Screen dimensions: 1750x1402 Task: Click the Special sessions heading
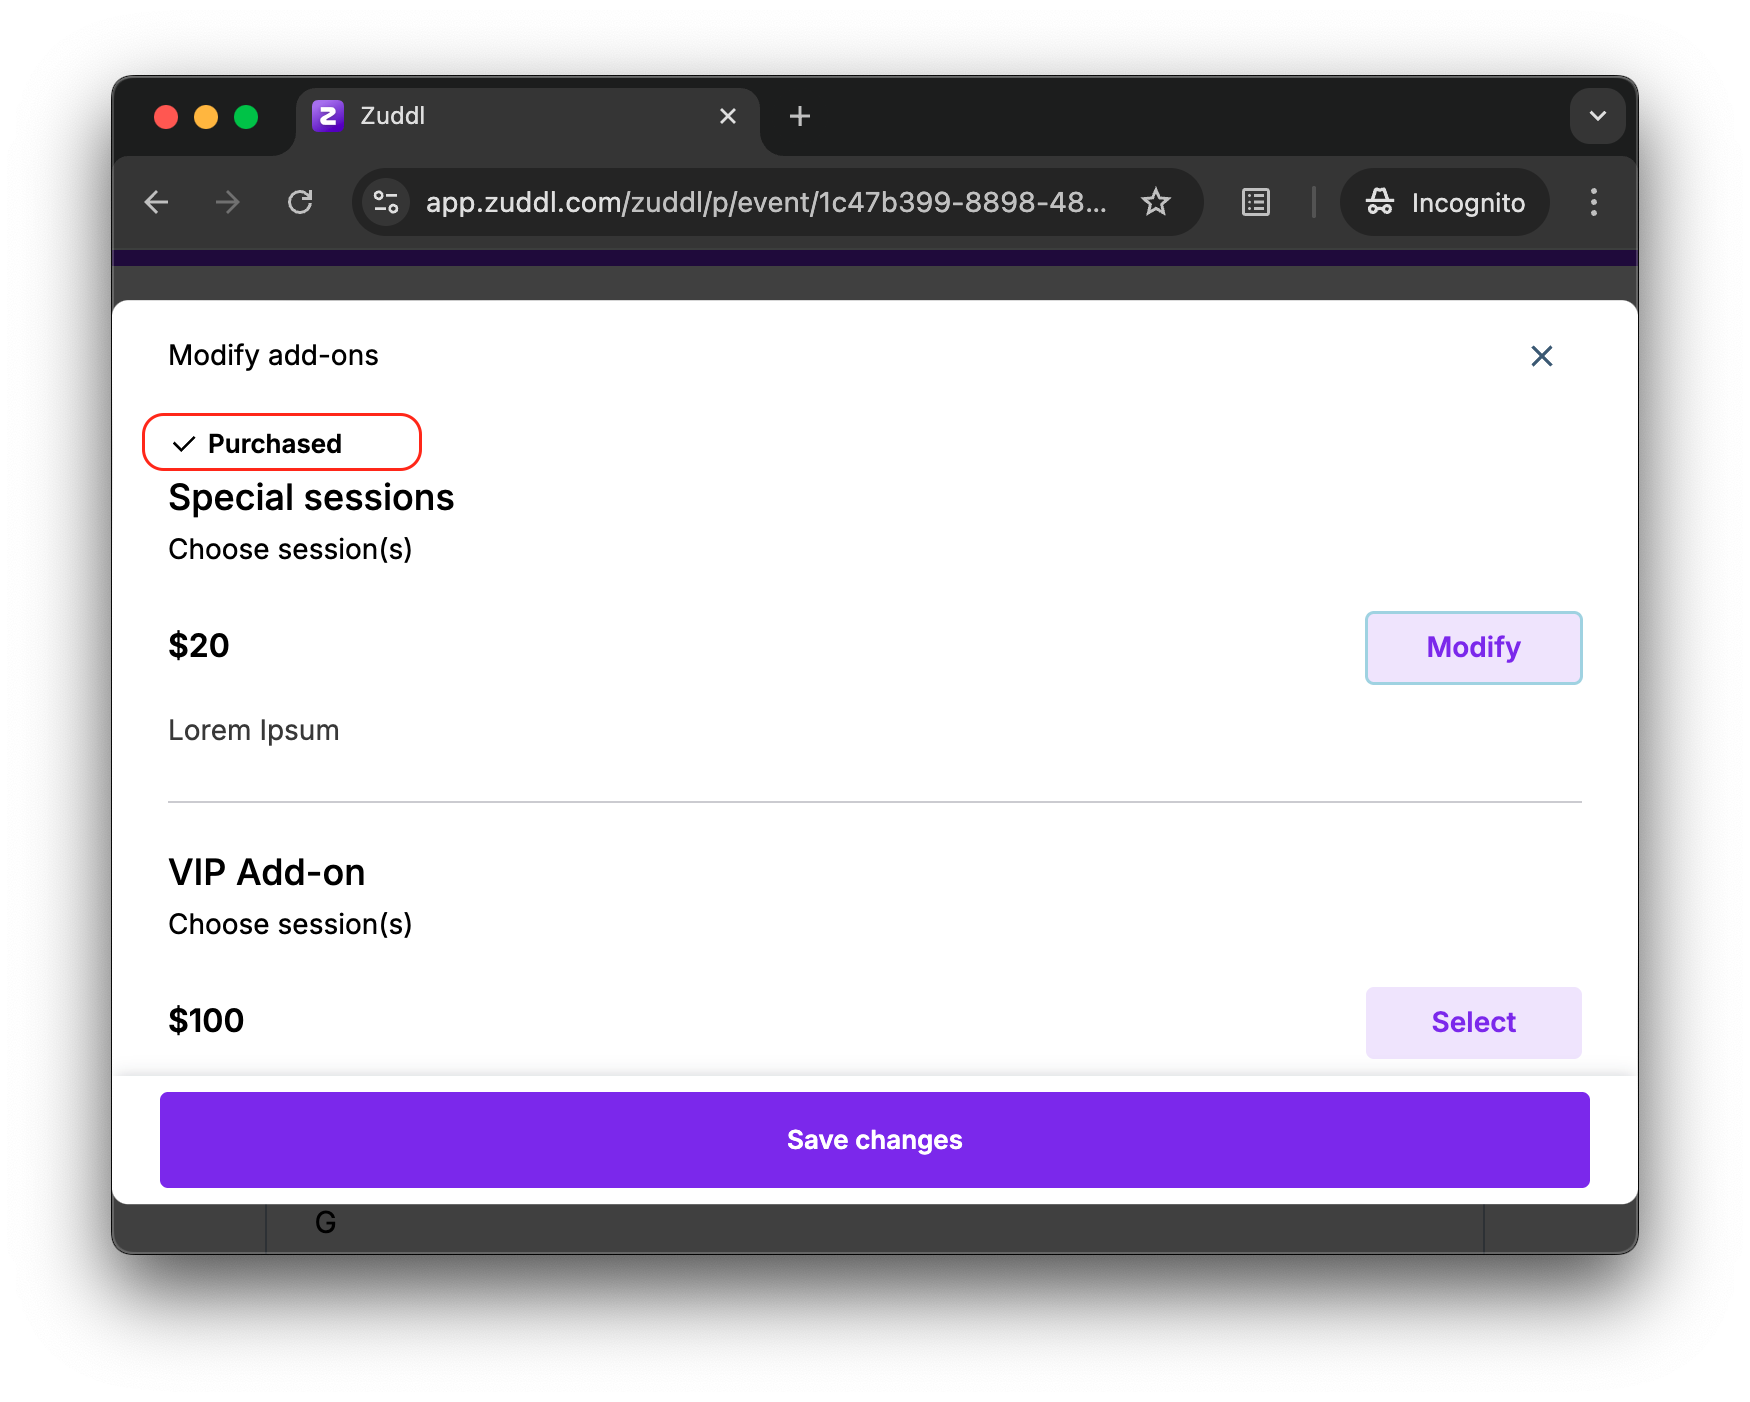[311, 498]
